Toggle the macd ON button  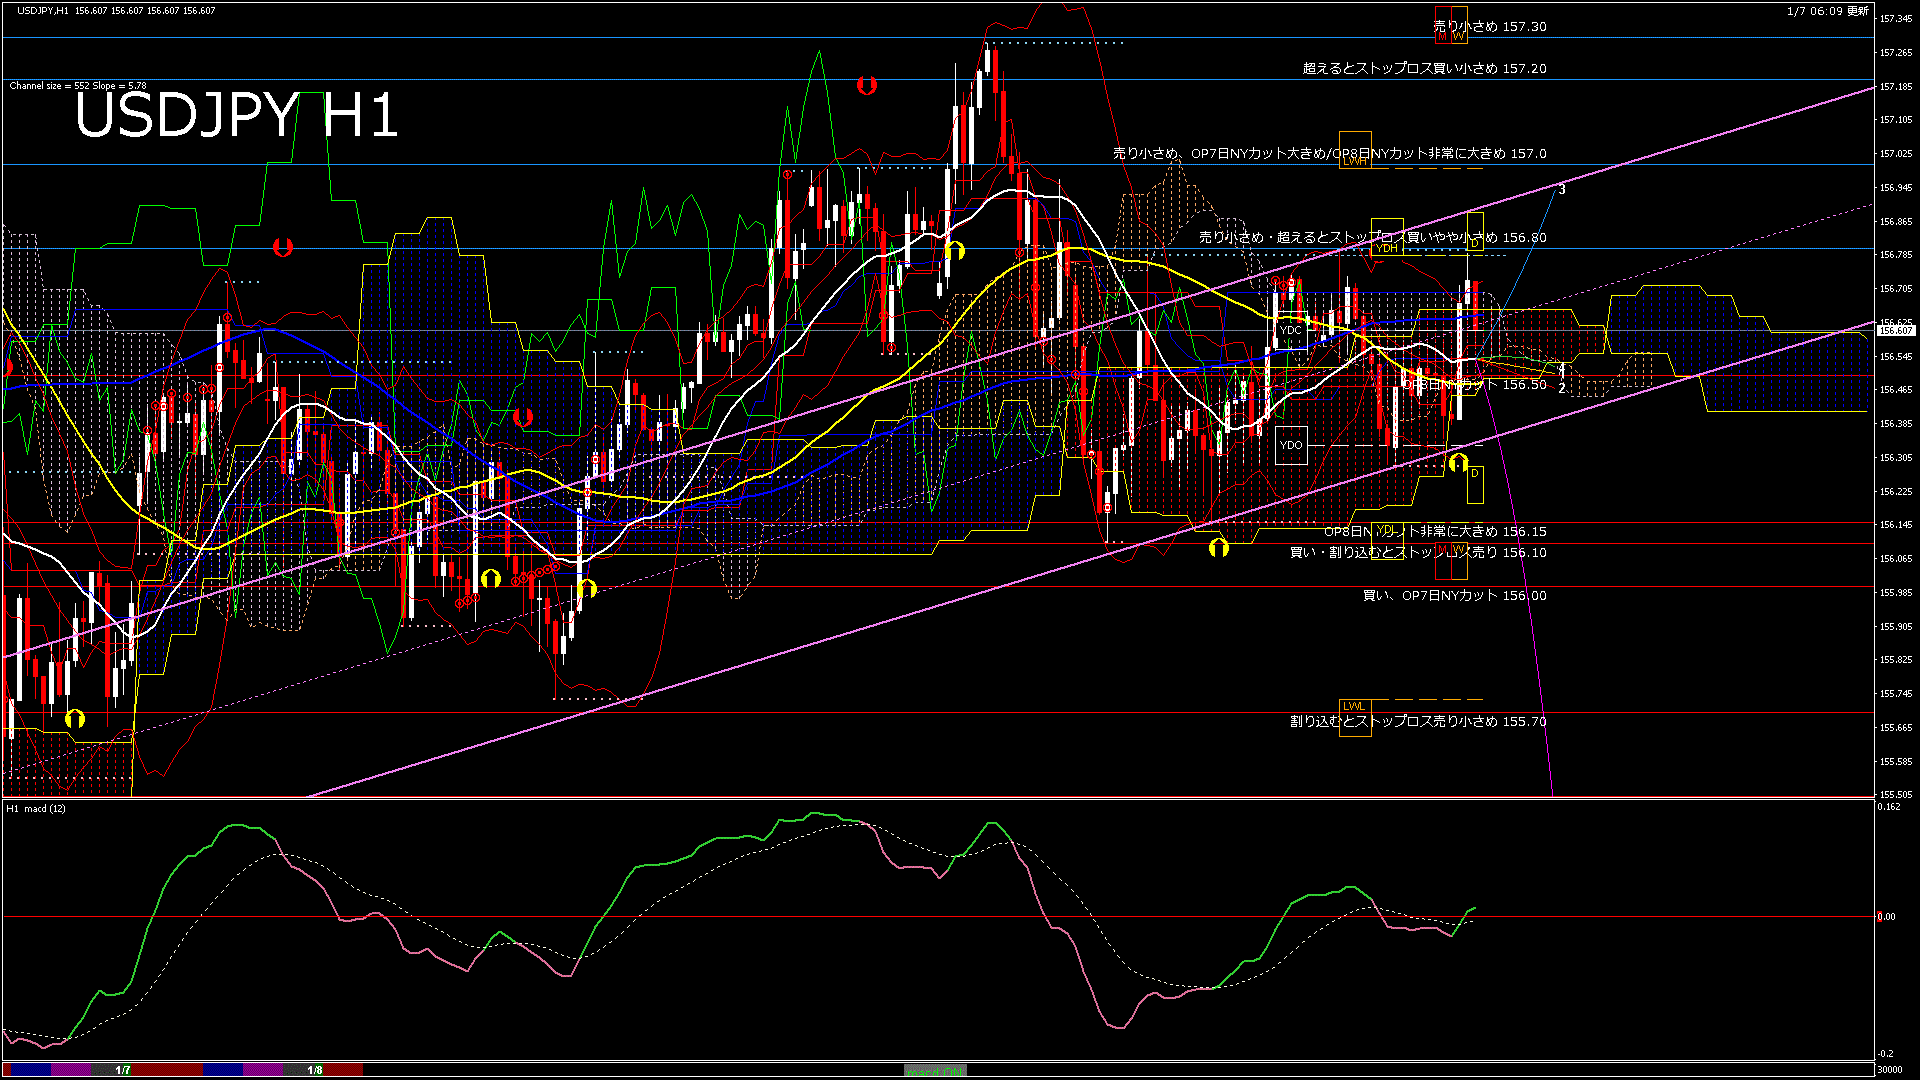click(x=935, y=1070)
